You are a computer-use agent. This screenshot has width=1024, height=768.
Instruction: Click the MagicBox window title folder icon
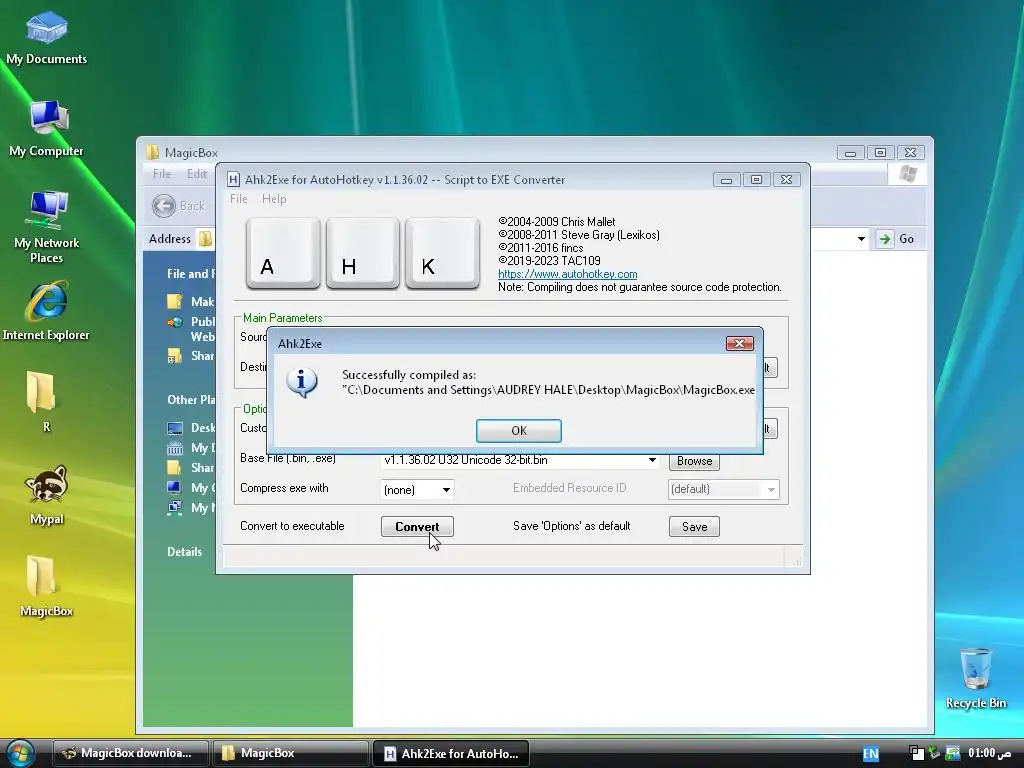[153, 153]
